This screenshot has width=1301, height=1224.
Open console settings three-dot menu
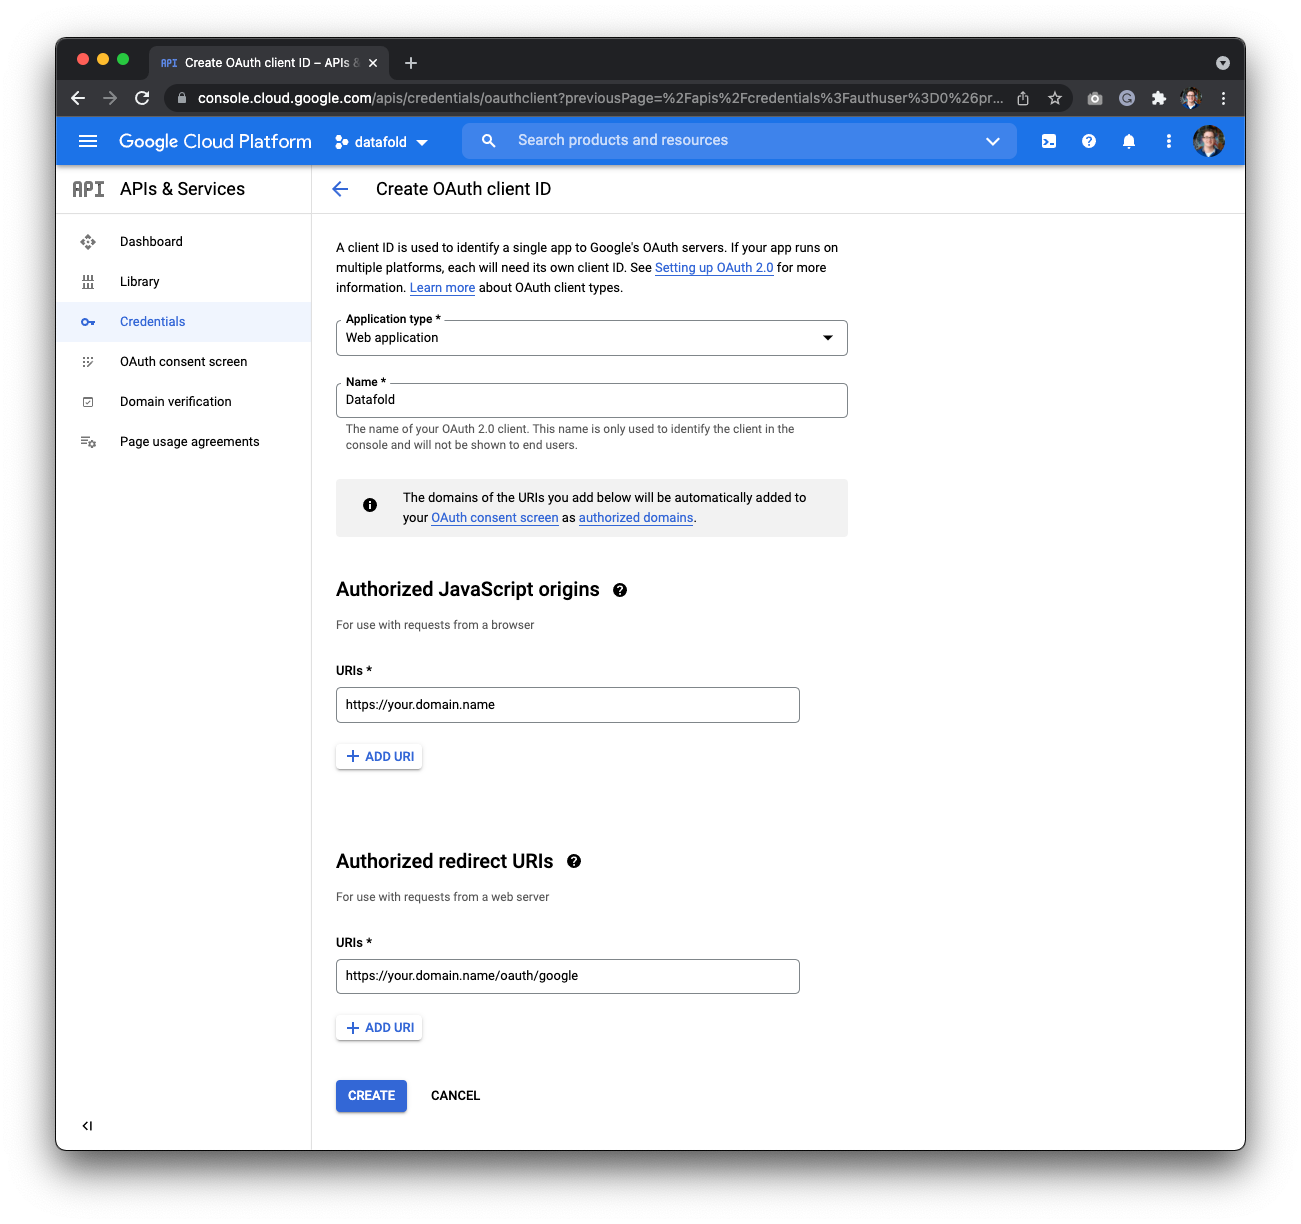coord(1168,141)
